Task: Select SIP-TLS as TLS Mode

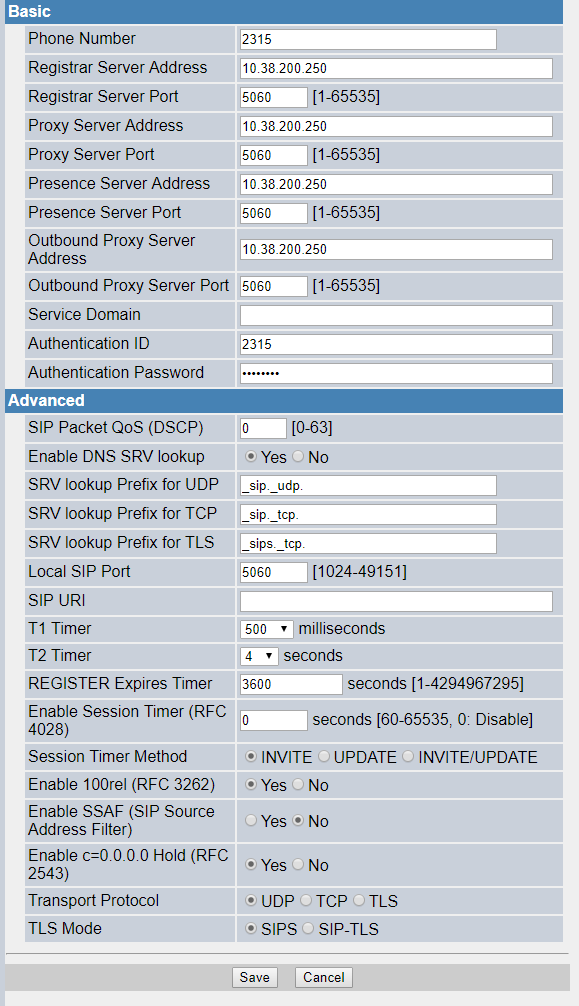Action: tap(308, 928)
